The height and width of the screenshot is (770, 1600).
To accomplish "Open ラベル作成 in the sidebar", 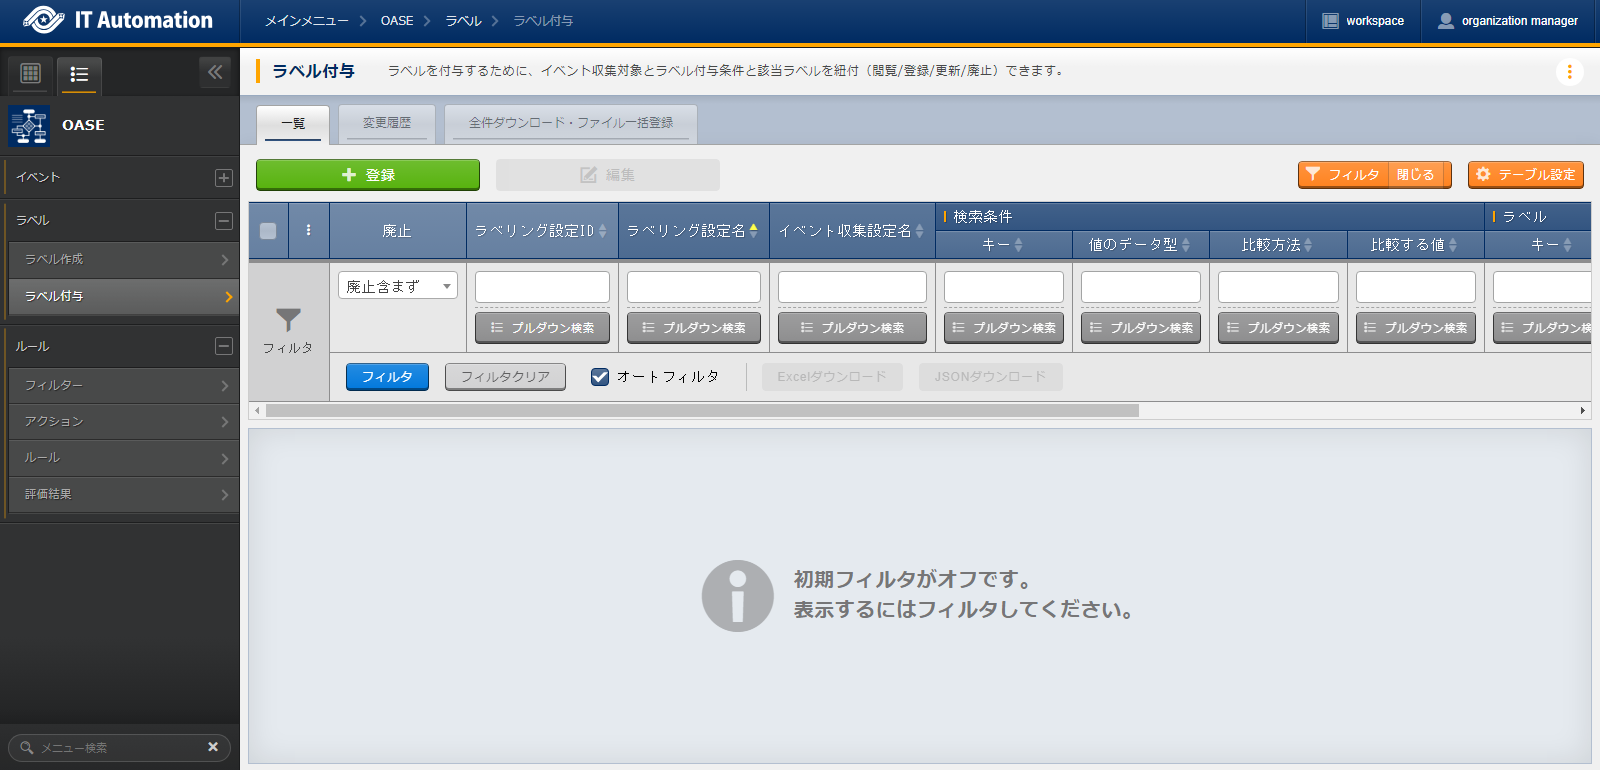I will point(120,259).
